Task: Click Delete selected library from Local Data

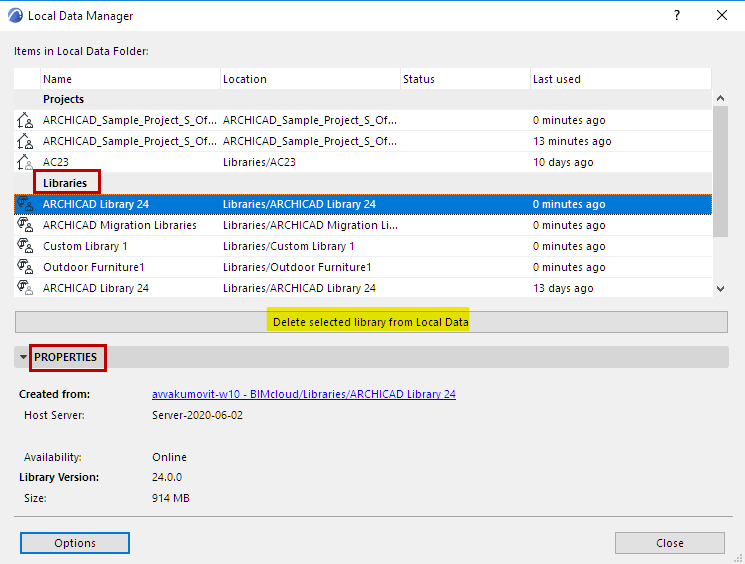Action: pyautogui.click(x=371, y=322)
